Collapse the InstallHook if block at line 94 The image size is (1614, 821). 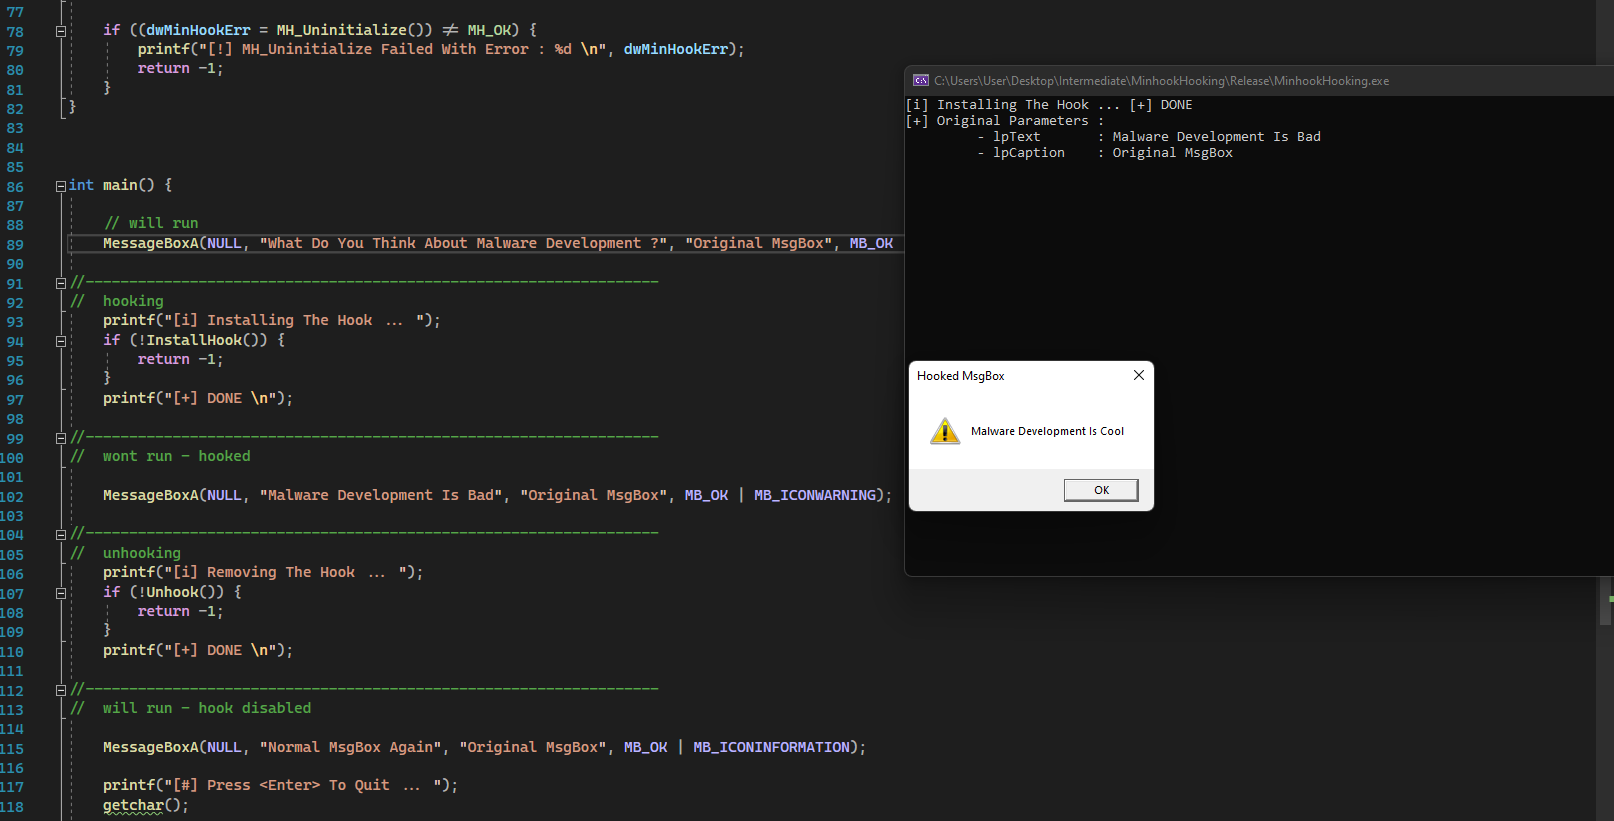pyautogui.click(x=61, y=341)
